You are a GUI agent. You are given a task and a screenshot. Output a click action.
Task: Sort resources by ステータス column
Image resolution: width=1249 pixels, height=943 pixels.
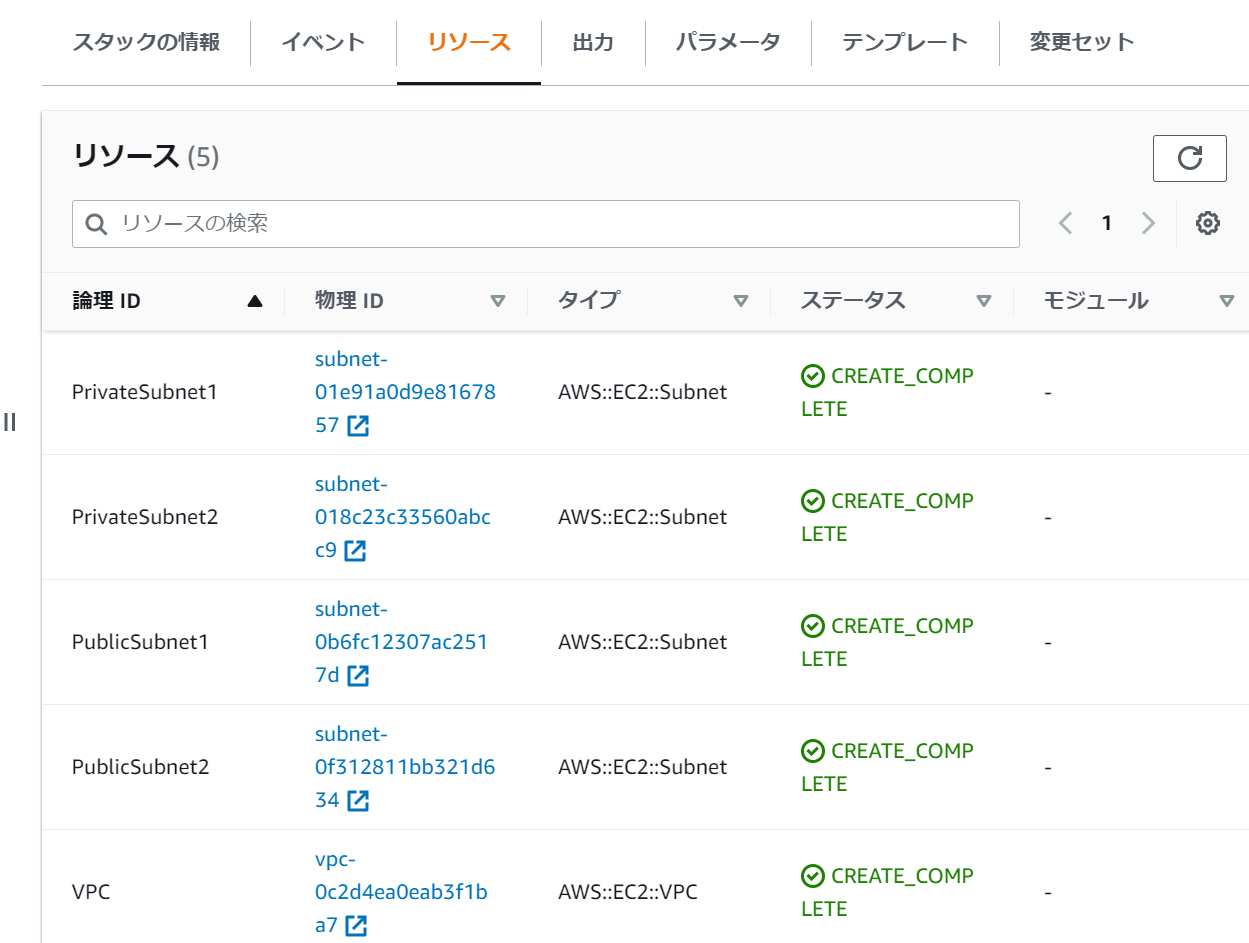click(984, 301)
